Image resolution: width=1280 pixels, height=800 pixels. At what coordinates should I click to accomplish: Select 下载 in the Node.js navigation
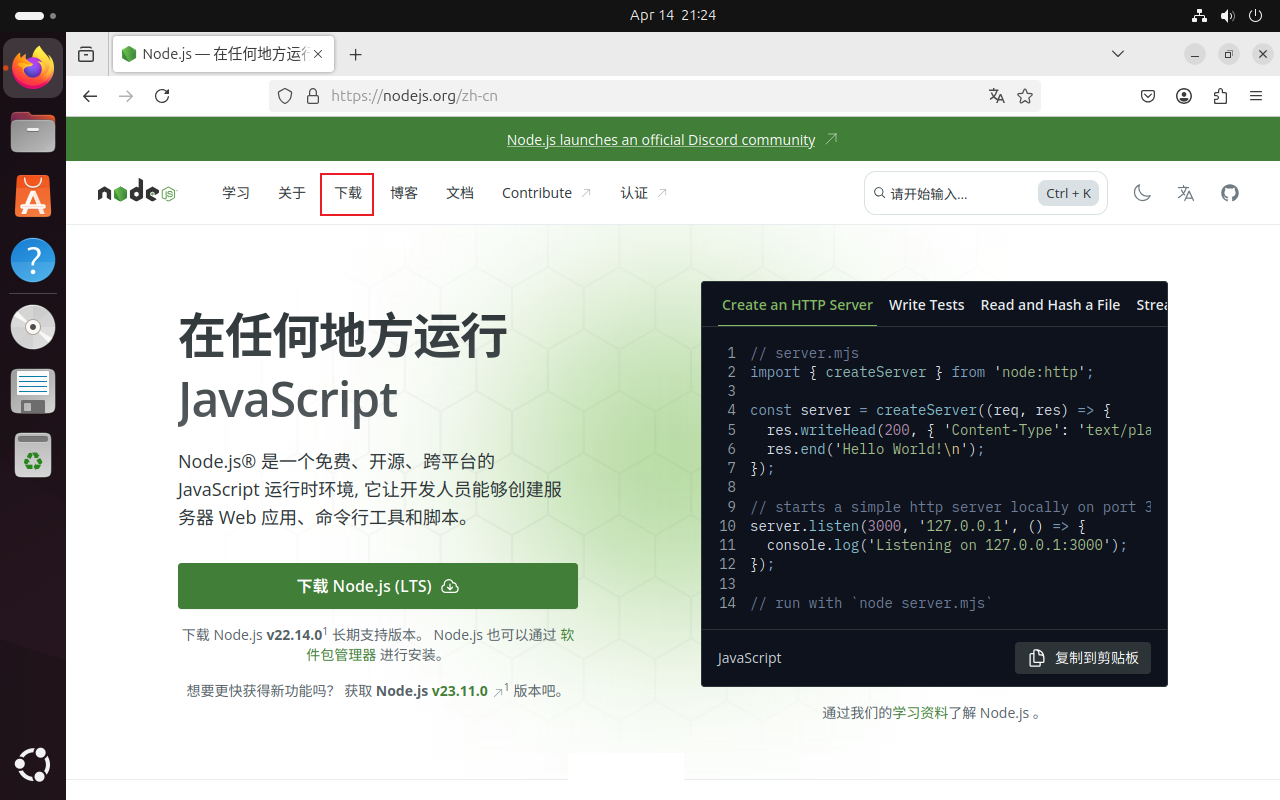tap(346, 193)
